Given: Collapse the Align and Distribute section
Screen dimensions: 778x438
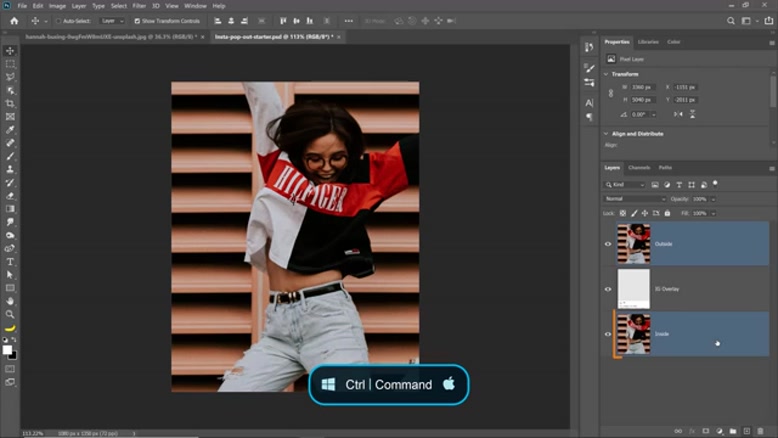Looking at the screenshot, I should click(606, 133).
